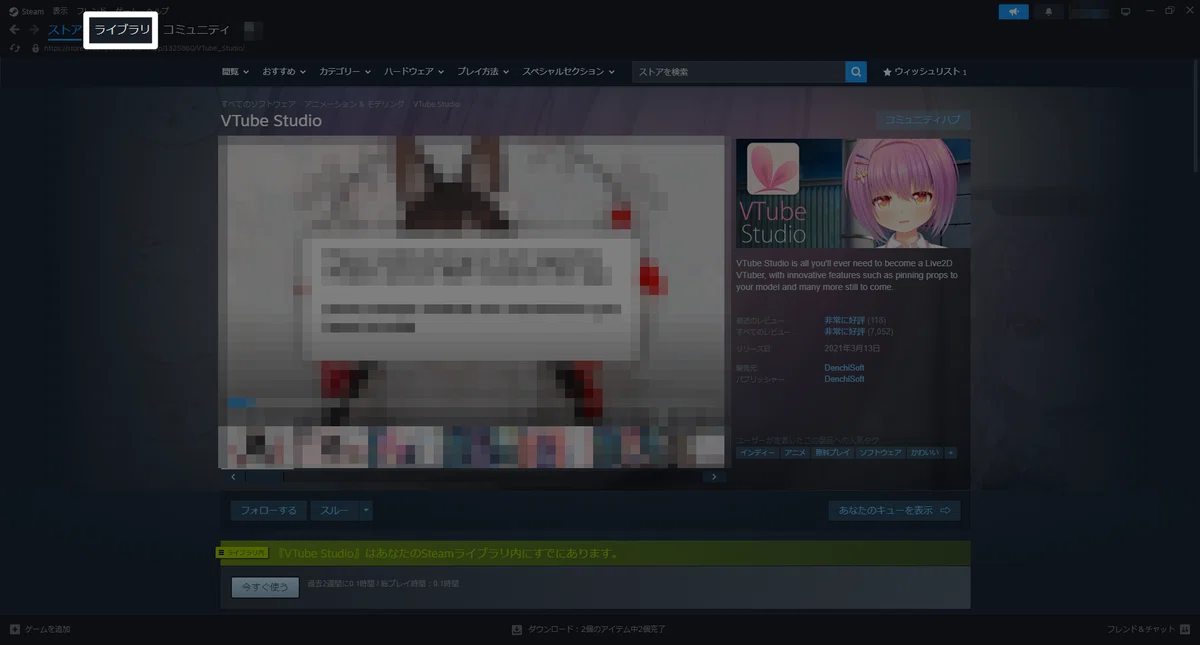Click the VTube Studio breadcrumb link
This screenshot has width=1200, height=645.
436,104
